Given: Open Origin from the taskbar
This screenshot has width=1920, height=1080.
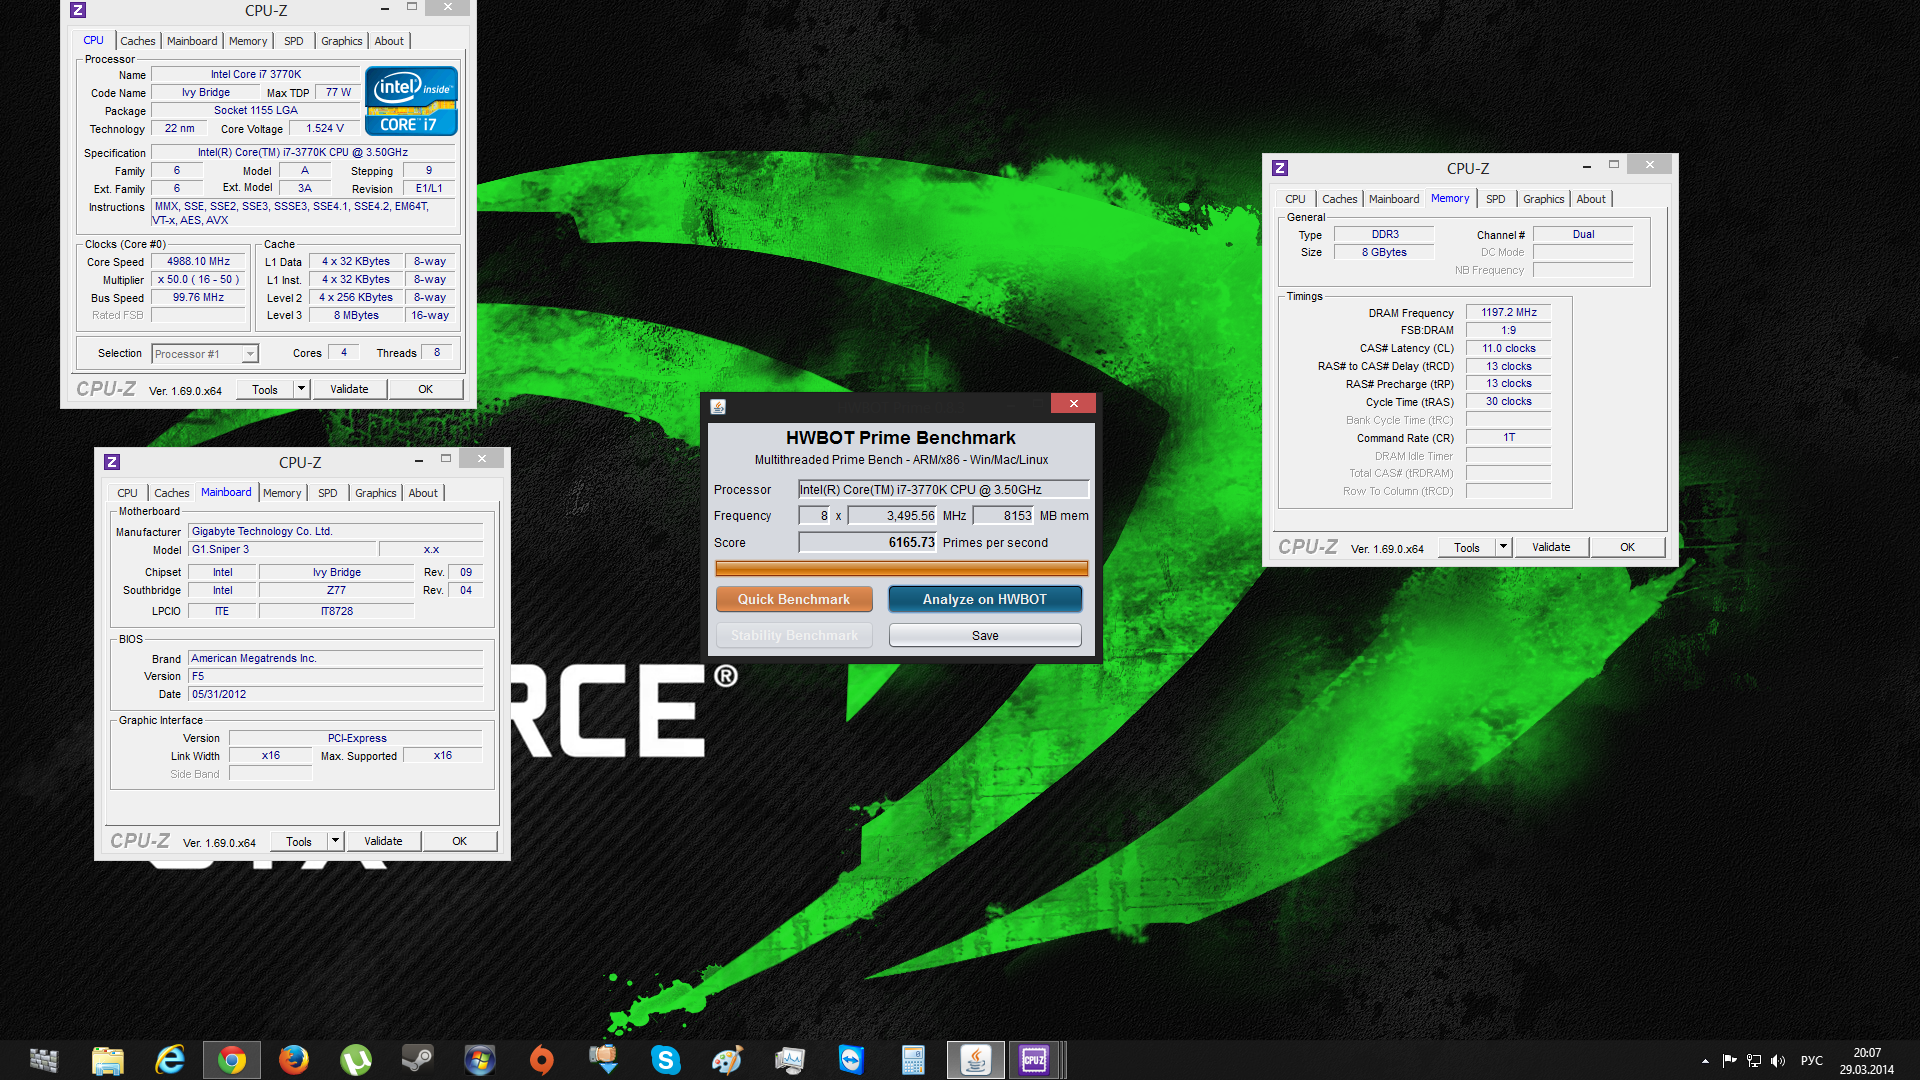Looking at the screenshot, I should coord(542,1060).
